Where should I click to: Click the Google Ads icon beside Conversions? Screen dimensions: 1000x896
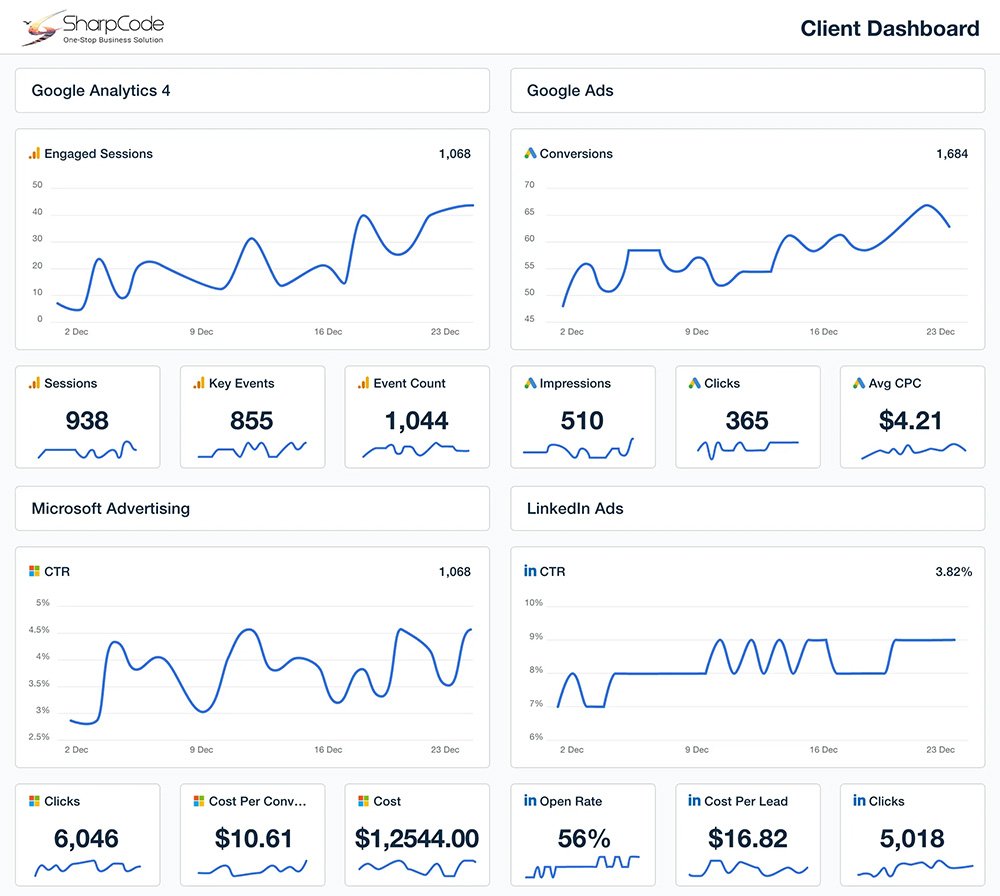click(x=530, y=154)
